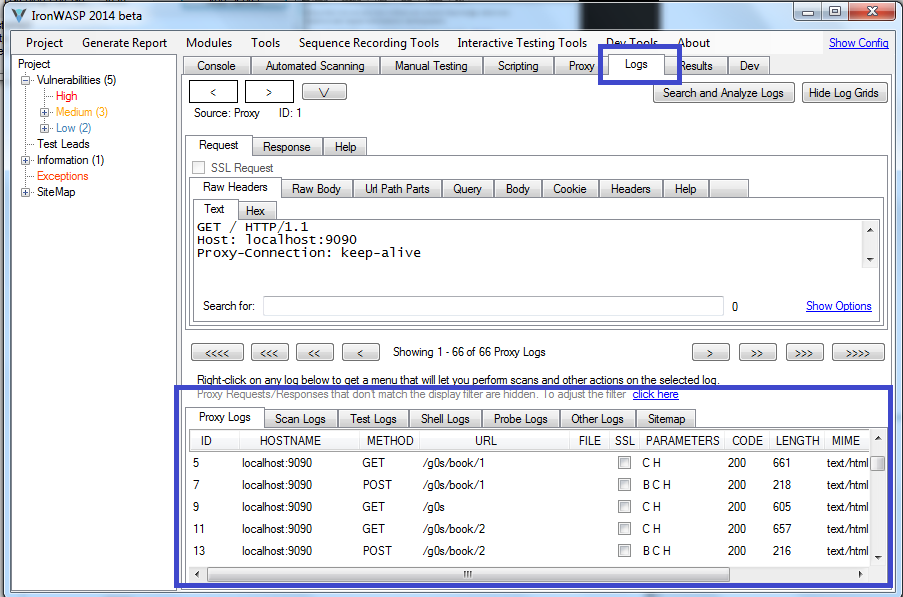Open the Show Config link
Viewport: 903px width, 597px height.
click(858, 43)
